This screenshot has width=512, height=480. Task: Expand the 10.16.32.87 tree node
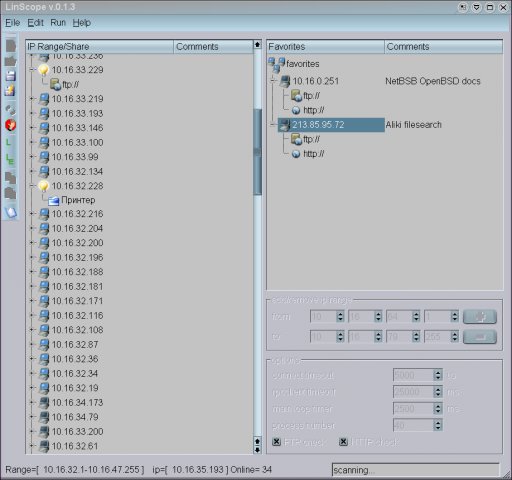tap(32, 344)
